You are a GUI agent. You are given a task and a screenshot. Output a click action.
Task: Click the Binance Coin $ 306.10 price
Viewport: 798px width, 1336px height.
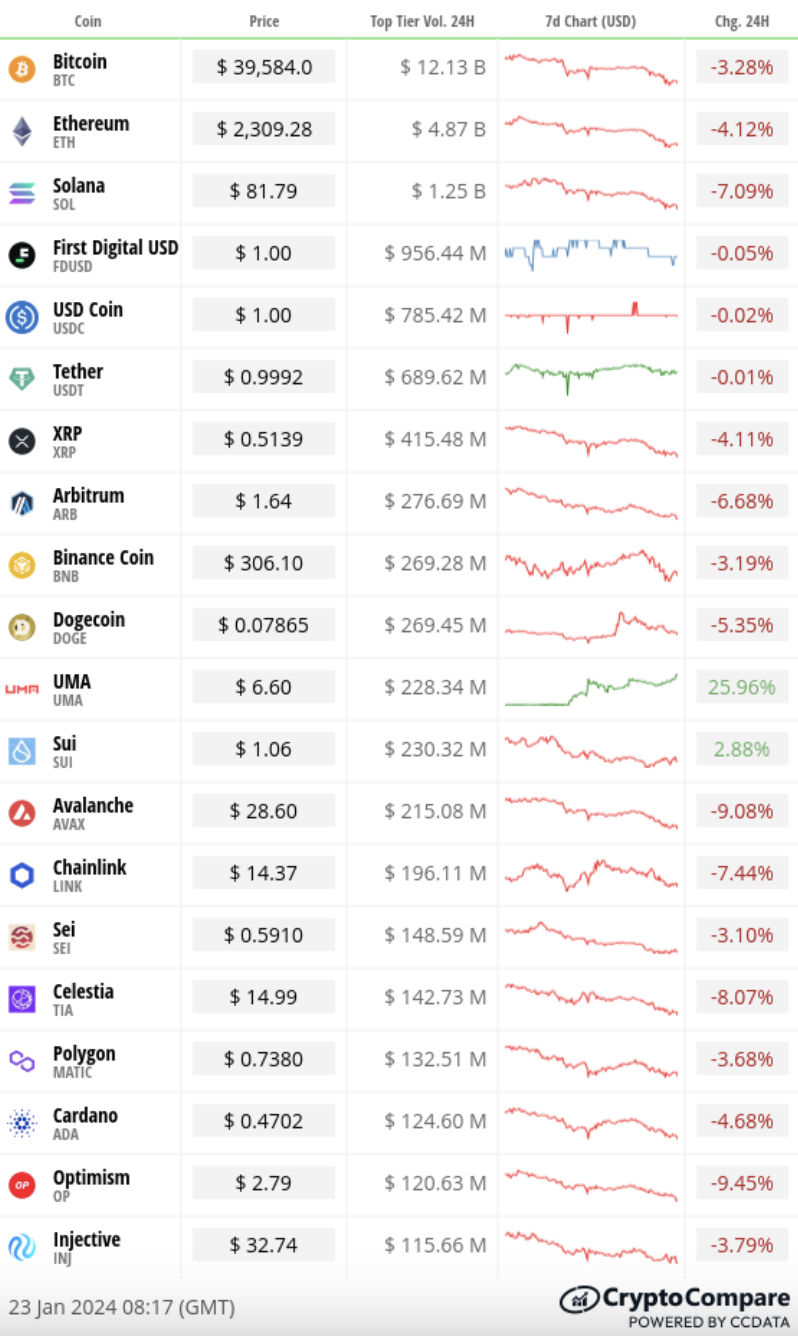264,563
